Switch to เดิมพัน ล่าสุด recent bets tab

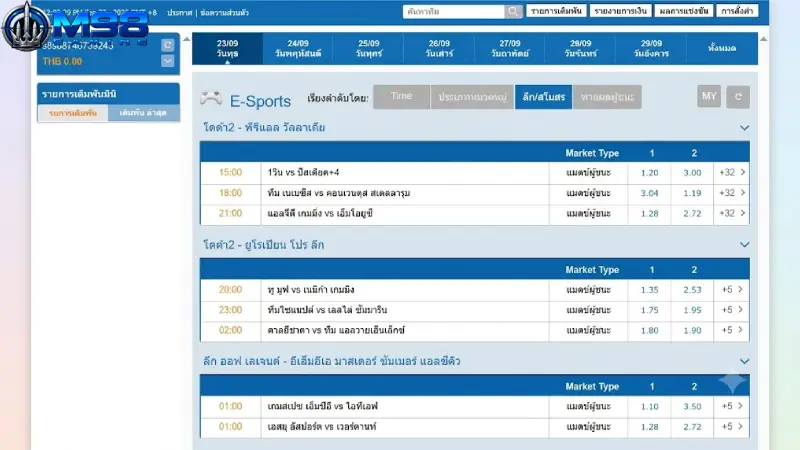[x=143, y=113]
